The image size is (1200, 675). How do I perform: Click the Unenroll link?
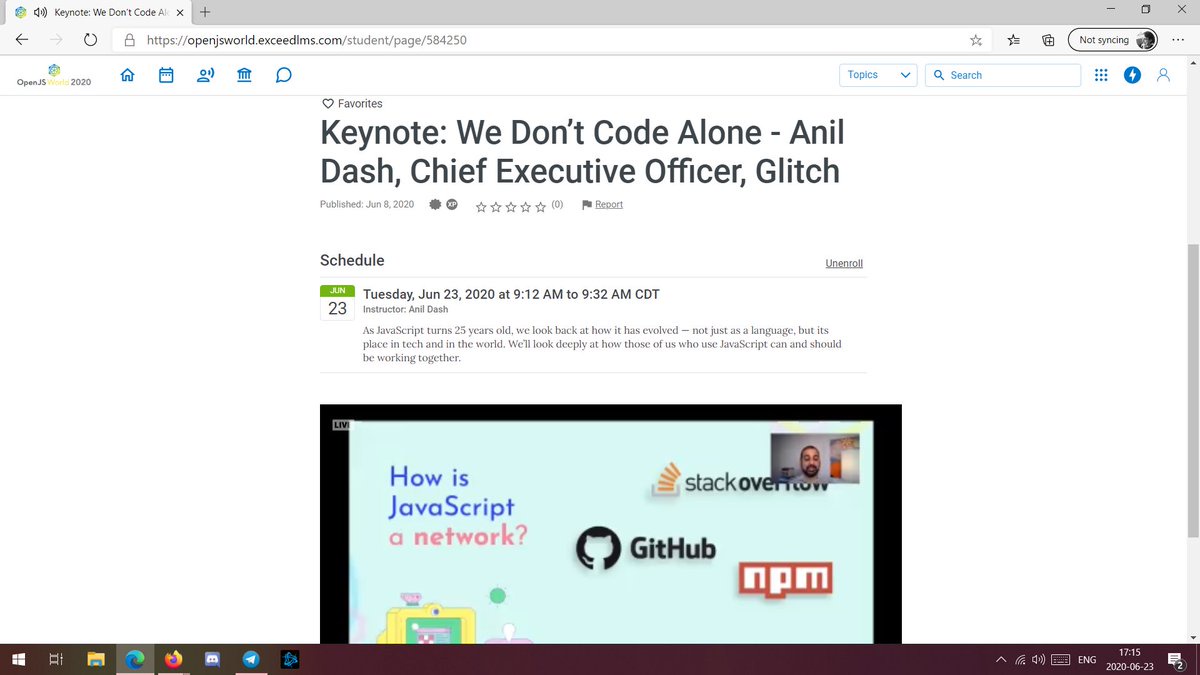844,263
